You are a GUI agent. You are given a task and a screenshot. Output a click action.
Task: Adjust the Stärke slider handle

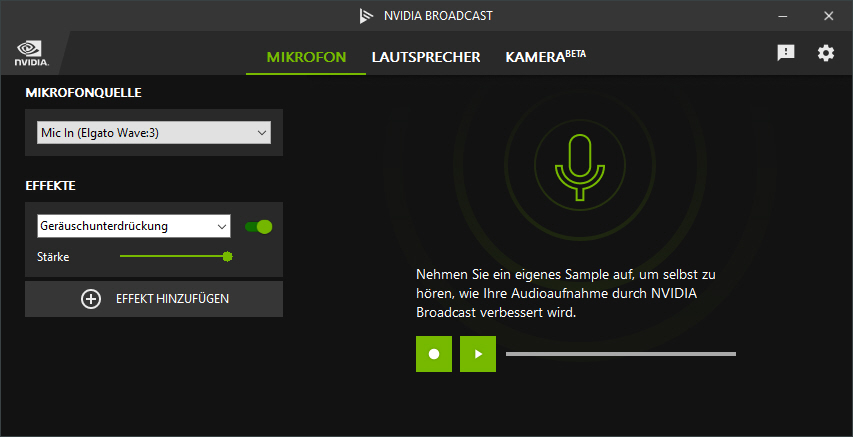pyautogui.click(x=227, y=256)
